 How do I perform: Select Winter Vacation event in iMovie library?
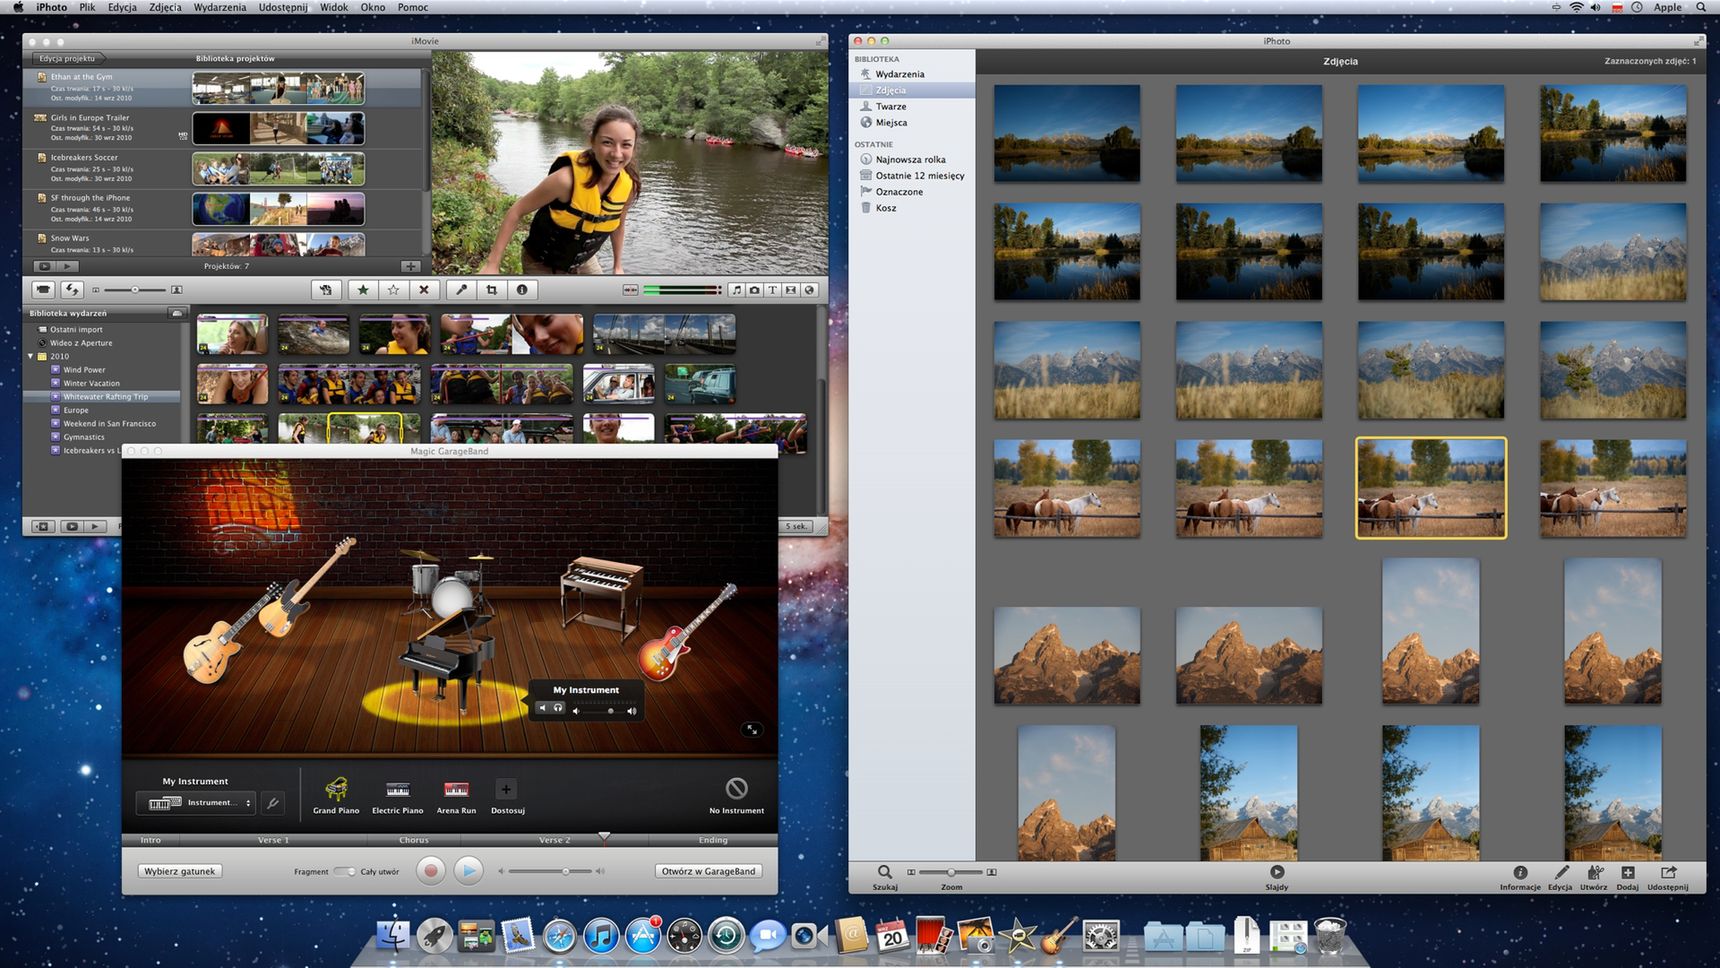coord(91,383)
